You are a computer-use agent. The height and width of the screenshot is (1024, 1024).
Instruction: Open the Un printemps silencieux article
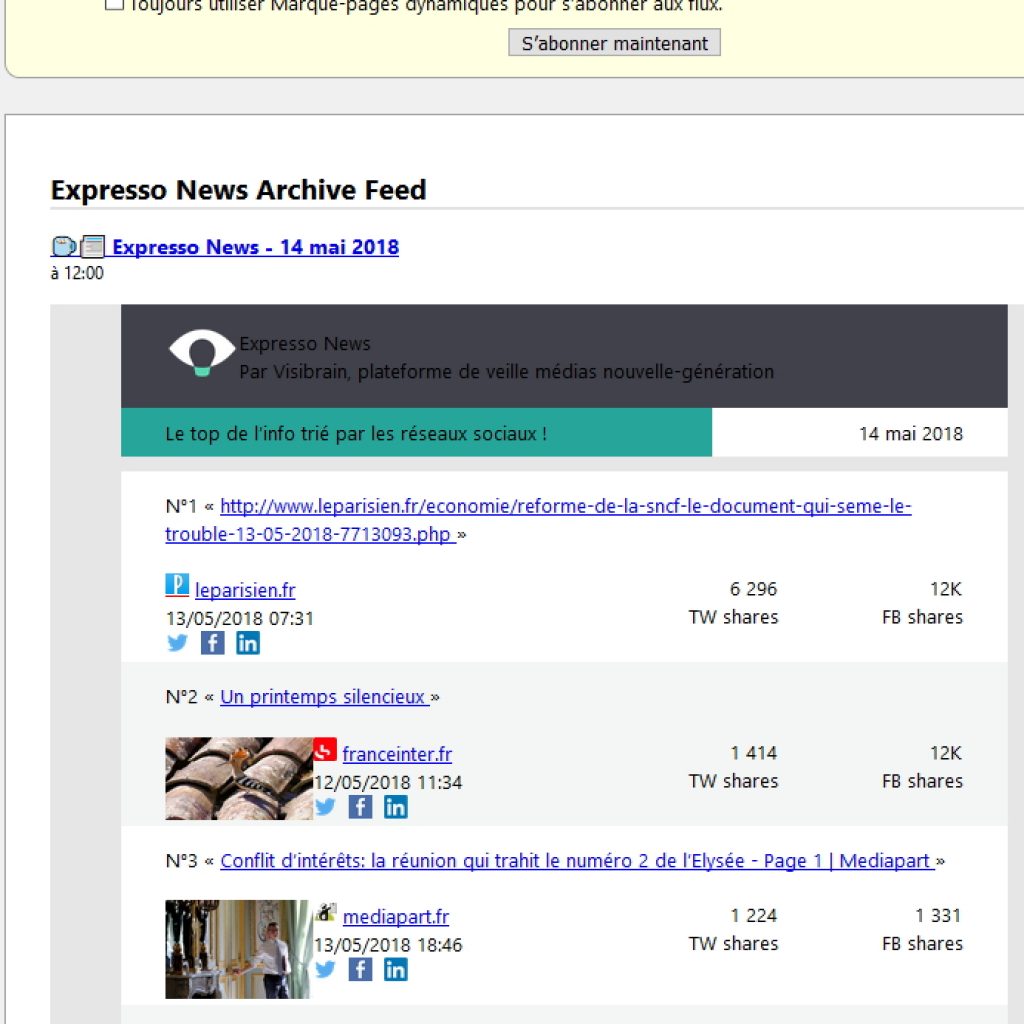325,697
